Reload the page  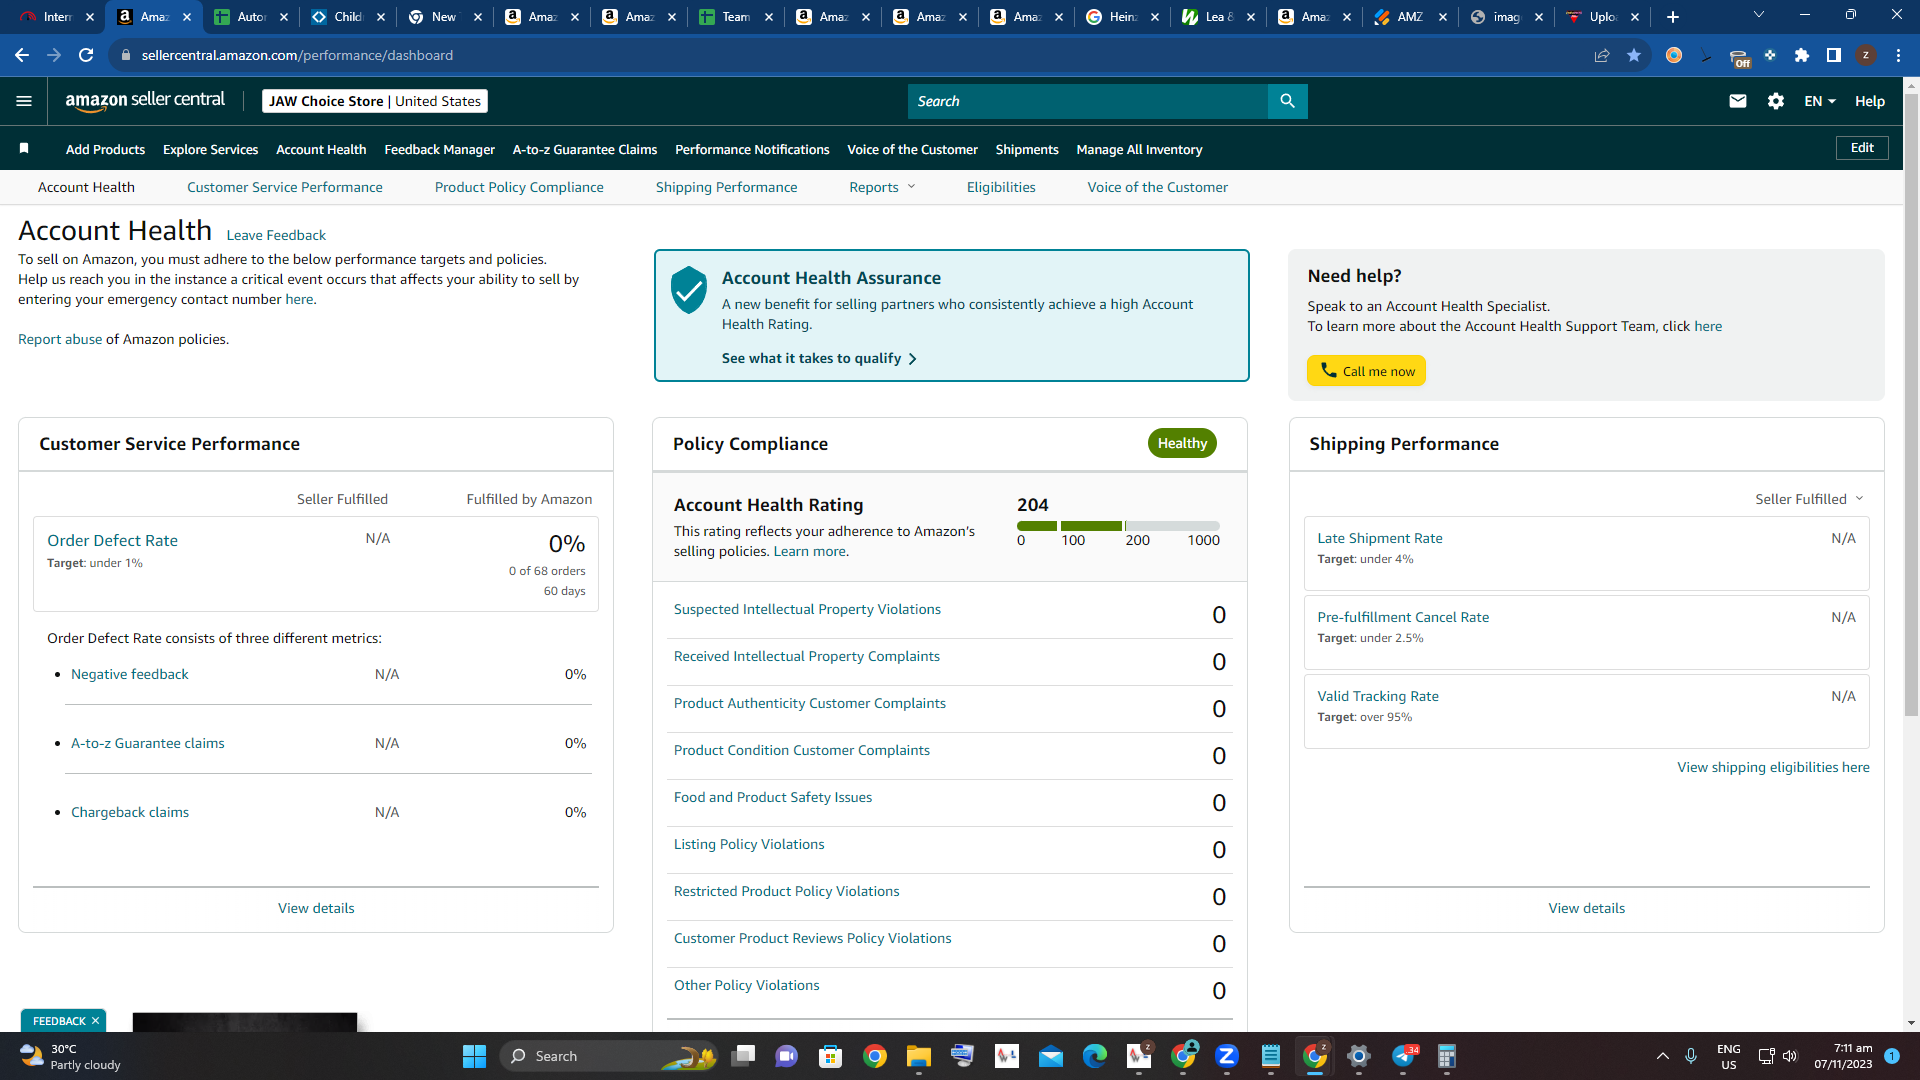tap(87, 55)
